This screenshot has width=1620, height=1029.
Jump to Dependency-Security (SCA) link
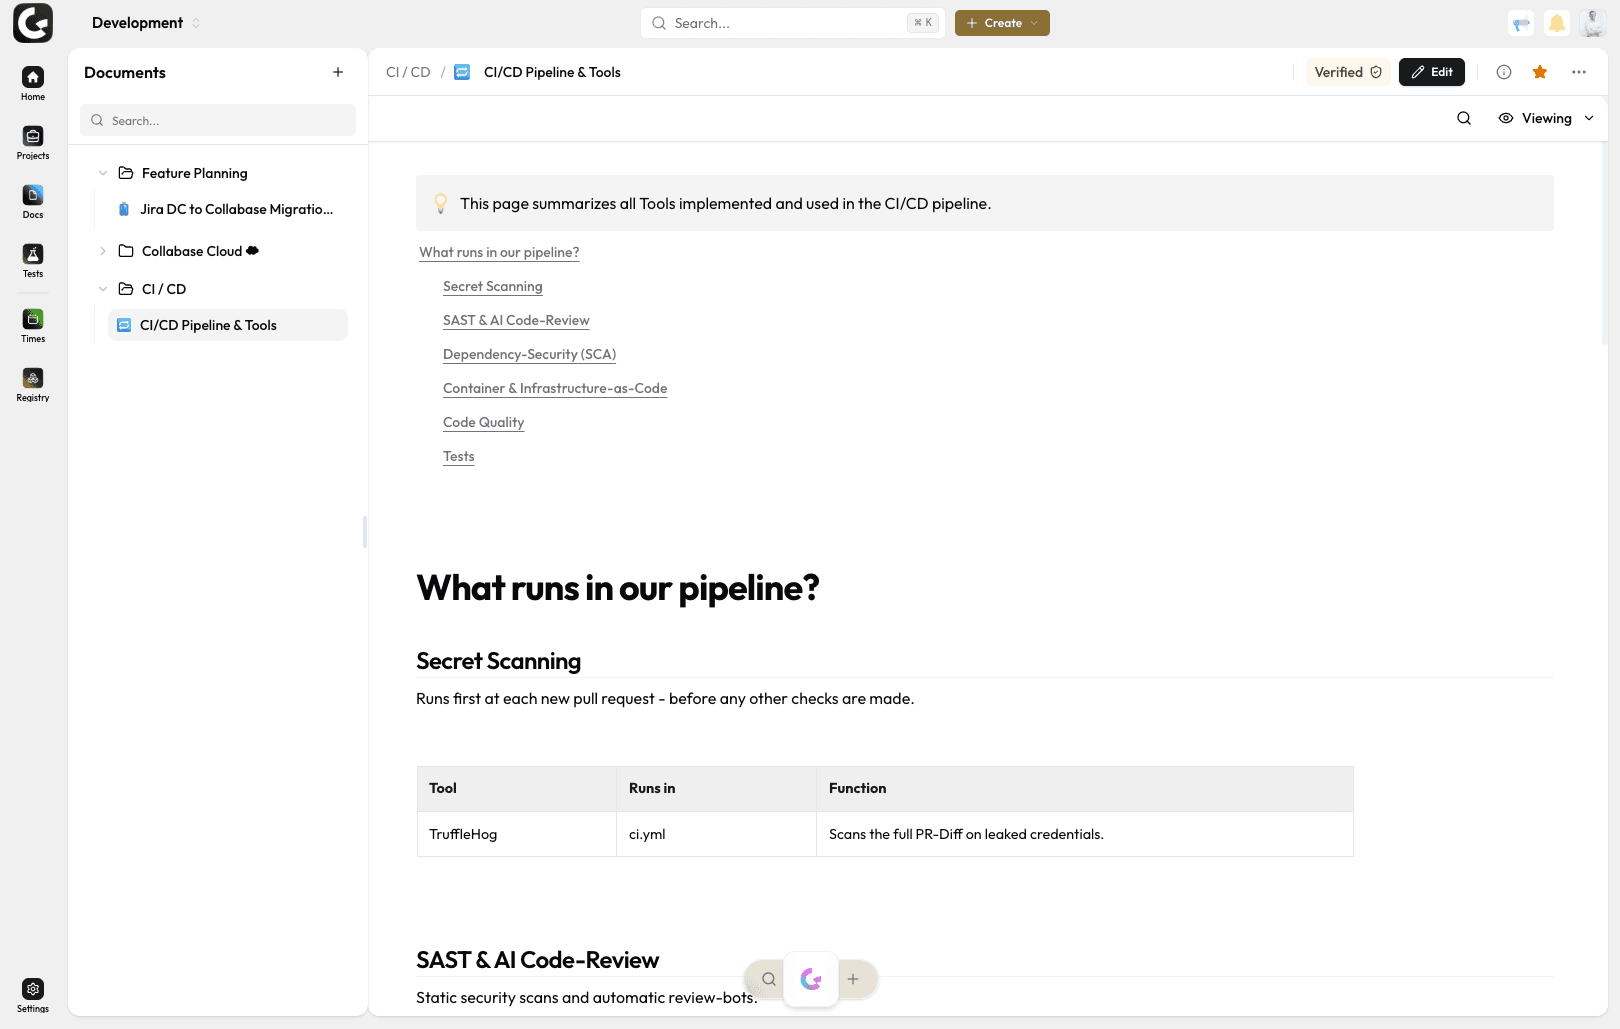[x=529, y=354]
